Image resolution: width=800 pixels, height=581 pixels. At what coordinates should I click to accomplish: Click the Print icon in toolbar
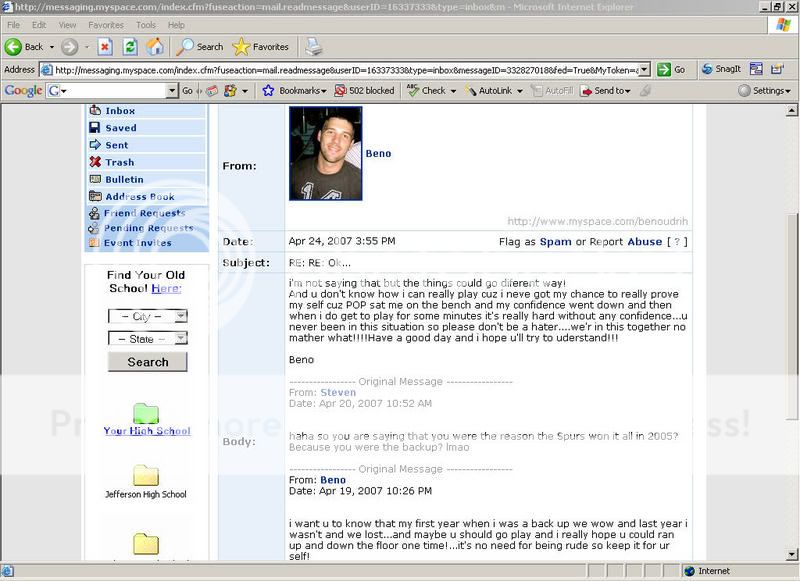tap(313, 47)
